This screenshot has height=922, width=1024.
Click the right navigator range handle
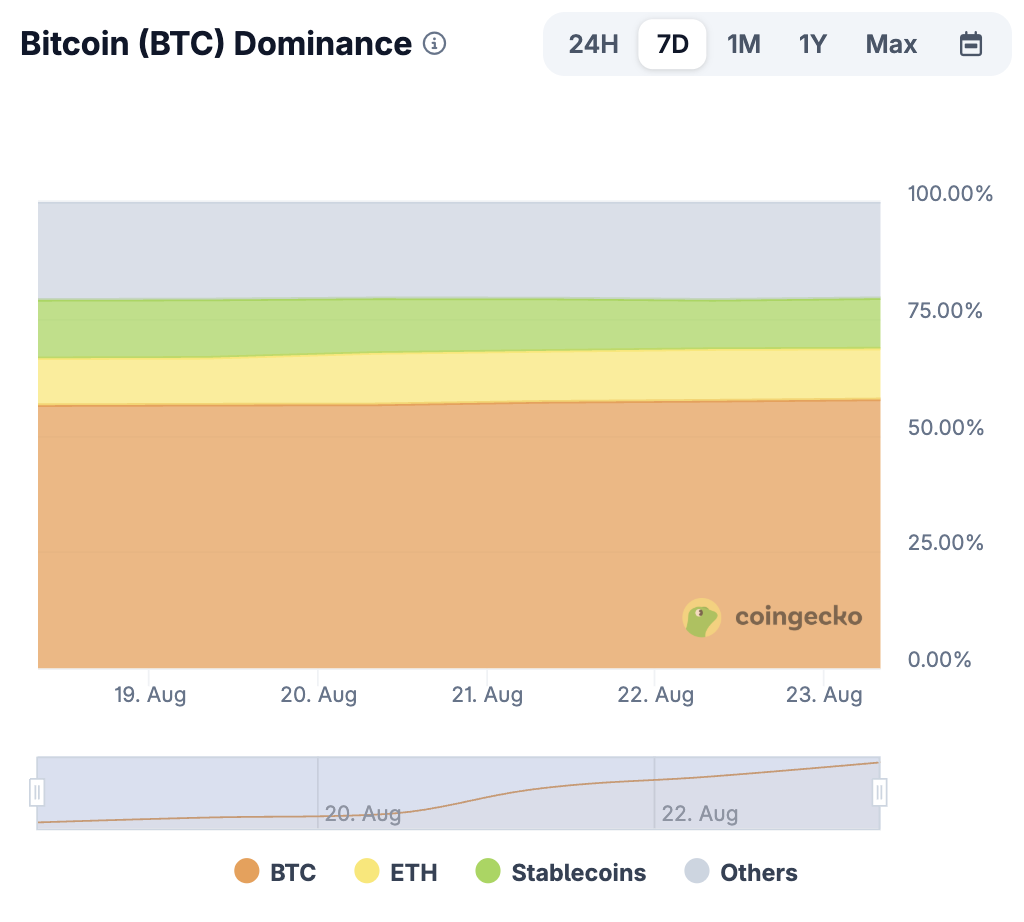880,793
